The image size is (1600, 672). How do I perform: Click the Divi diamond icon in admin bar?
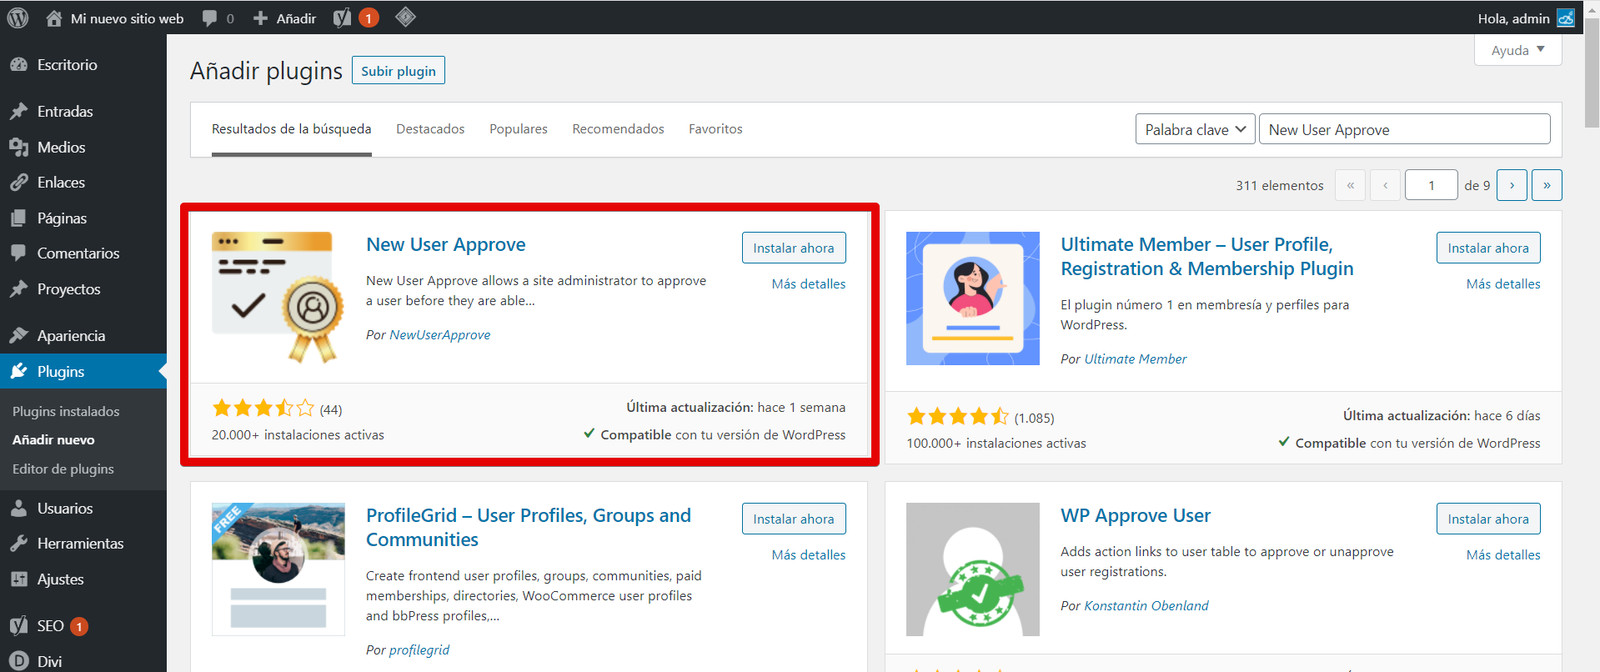pyautogui.click(x=405, y=17)
